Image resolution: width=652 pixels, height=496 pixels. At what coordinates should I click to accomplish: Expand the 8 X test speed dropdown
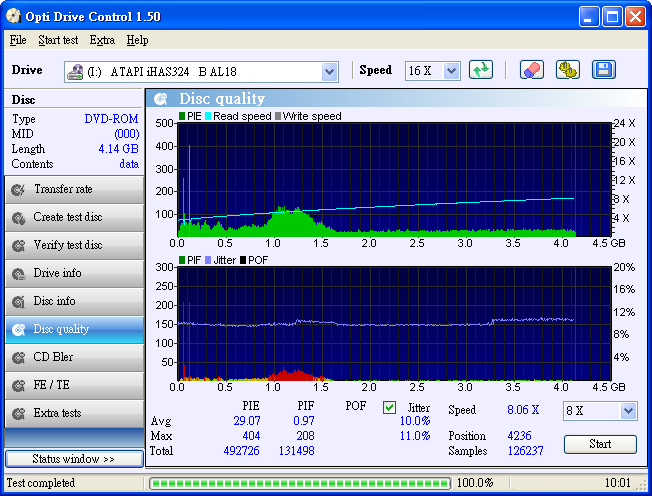[628, 411]
